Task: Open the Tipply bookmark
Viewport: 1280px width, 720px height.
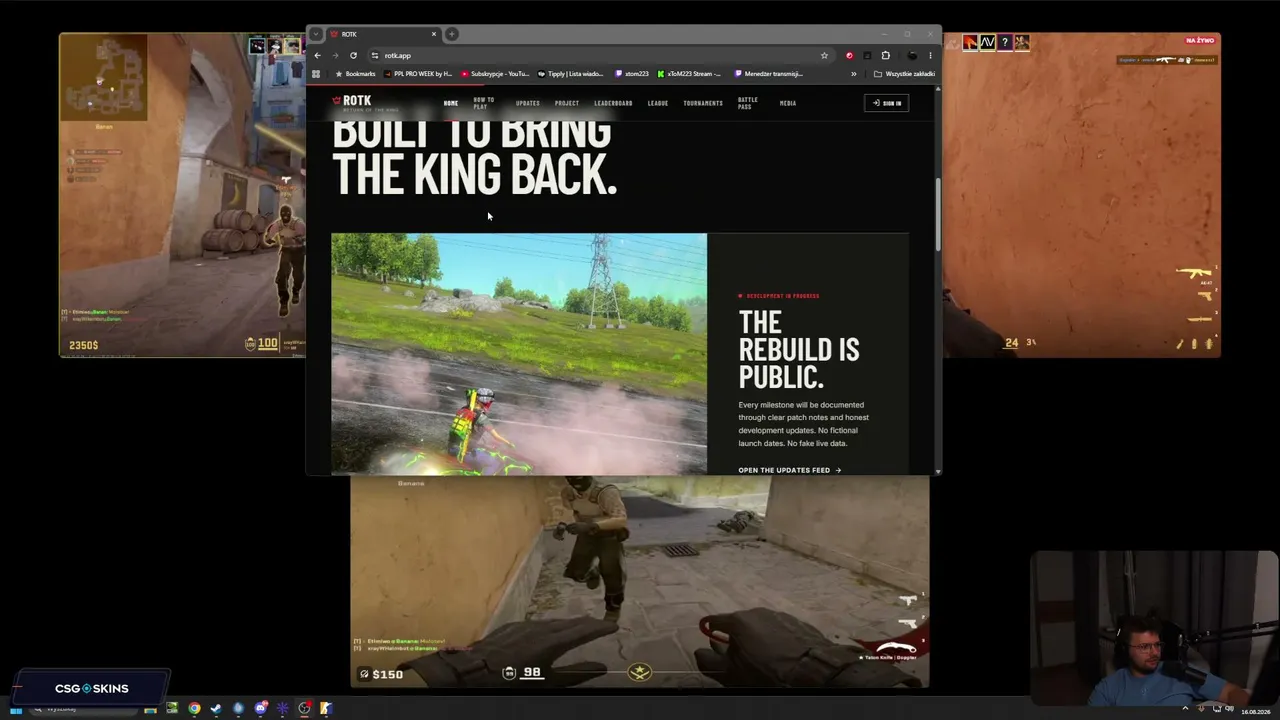Action: click(x=570, y=73)
